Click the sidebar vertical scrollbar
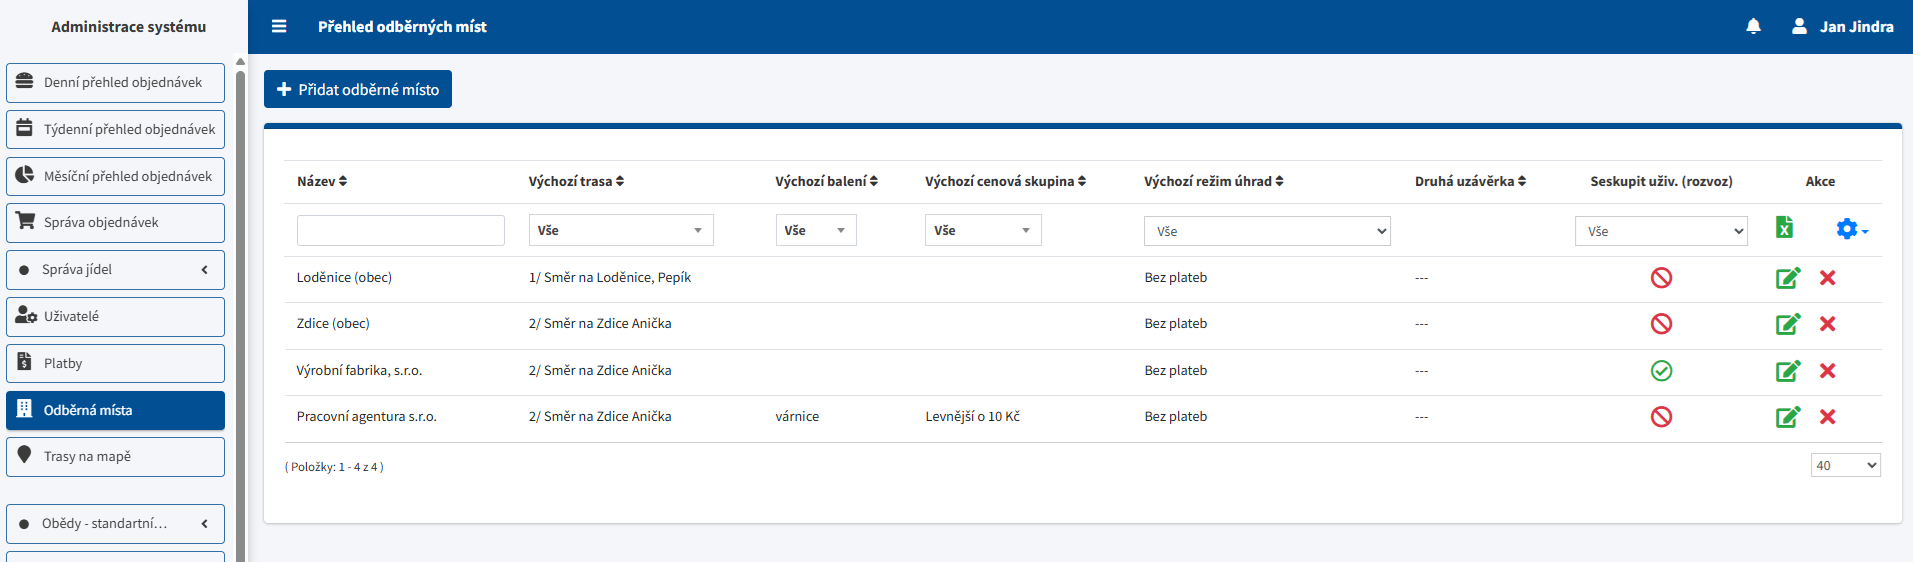Image resolution: width=1913 pixels, height=562 pixels. point(240,300)
